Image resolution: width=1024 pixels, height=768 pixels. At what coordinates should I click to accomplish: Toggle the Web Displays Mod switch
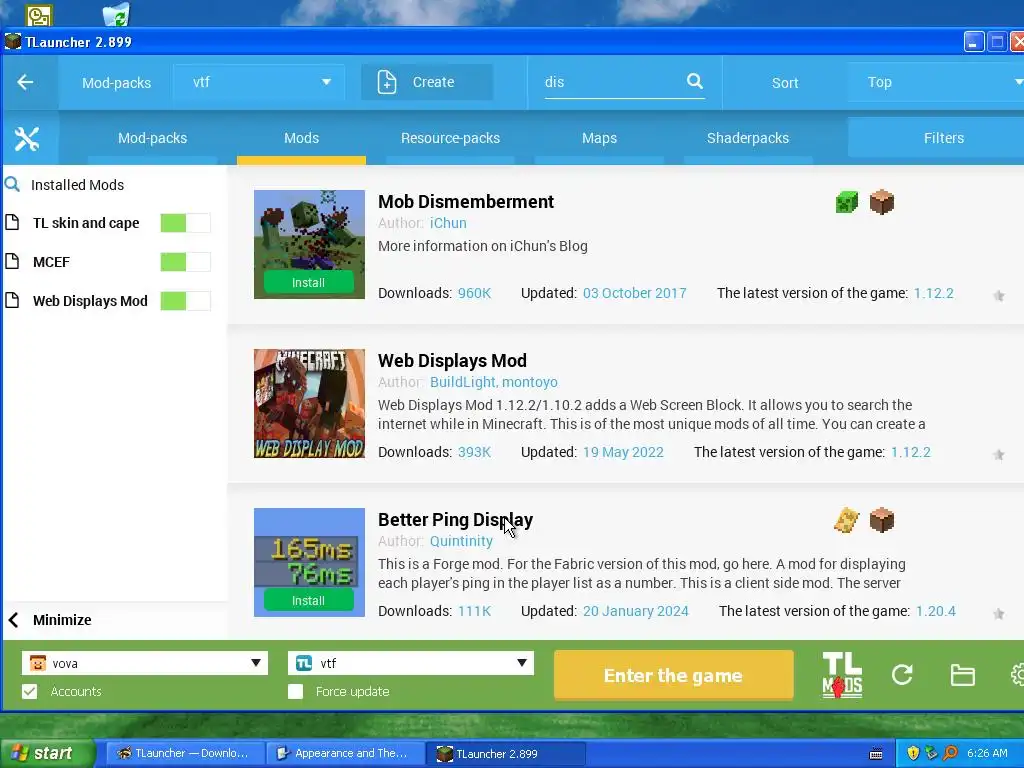pos(185,300)
